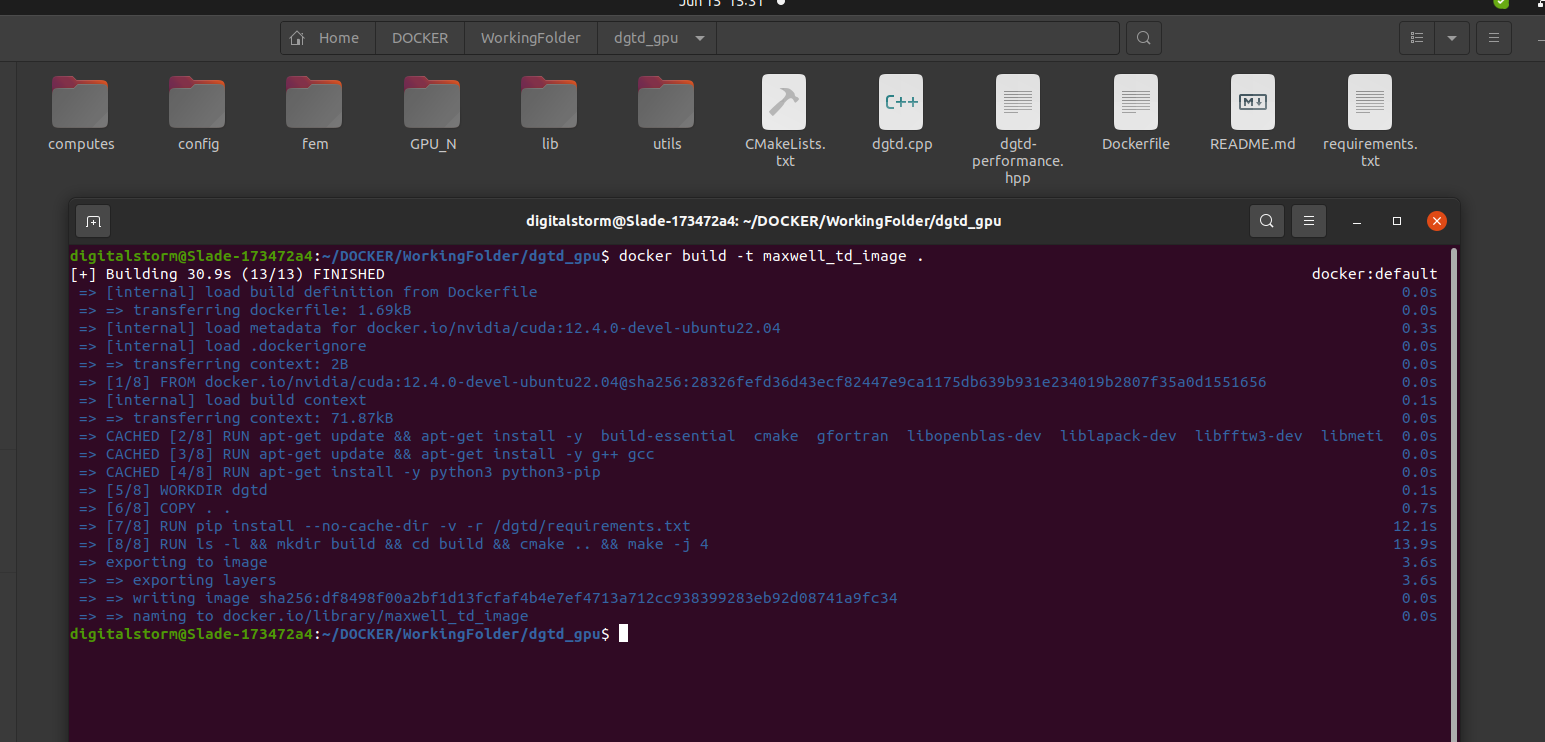Open the dgtd_gpu path bar dropdown
This screenshot has width=1545, height=742.
(699, 38)
